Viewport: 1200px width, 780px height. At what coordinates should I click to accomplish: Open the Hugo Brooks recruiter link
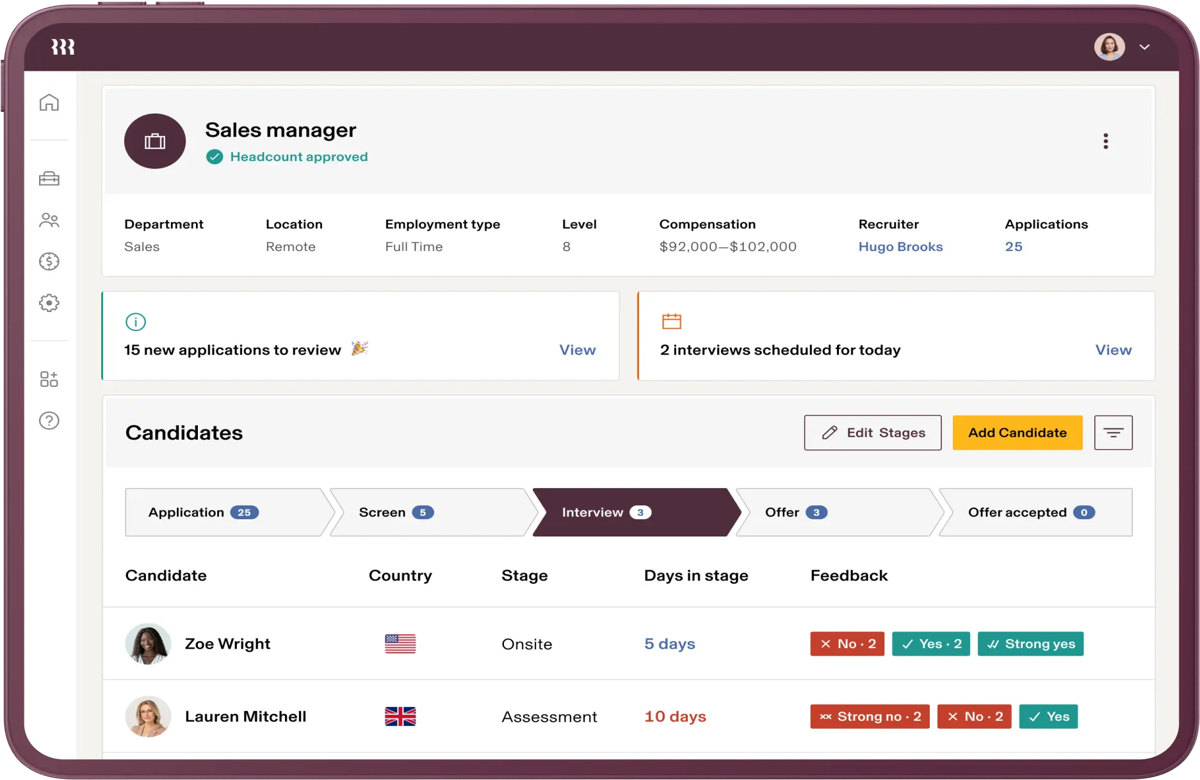click(900, 247)
